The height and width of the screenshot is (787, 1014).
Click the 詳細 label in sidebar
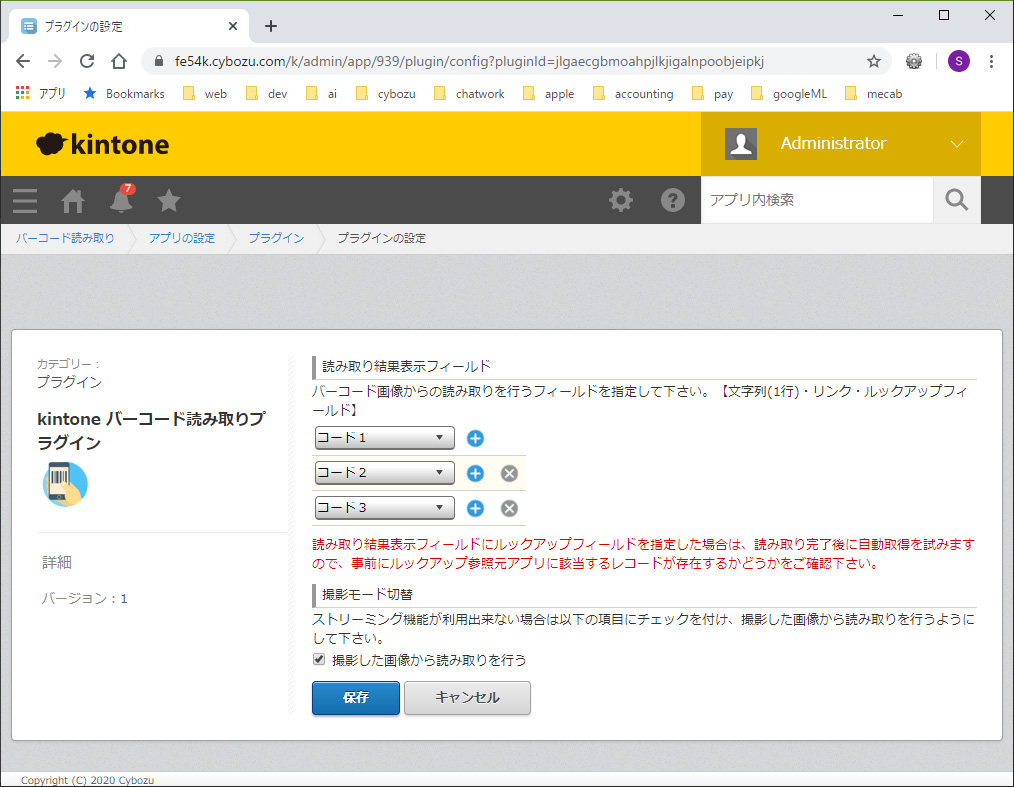(57, 562)
